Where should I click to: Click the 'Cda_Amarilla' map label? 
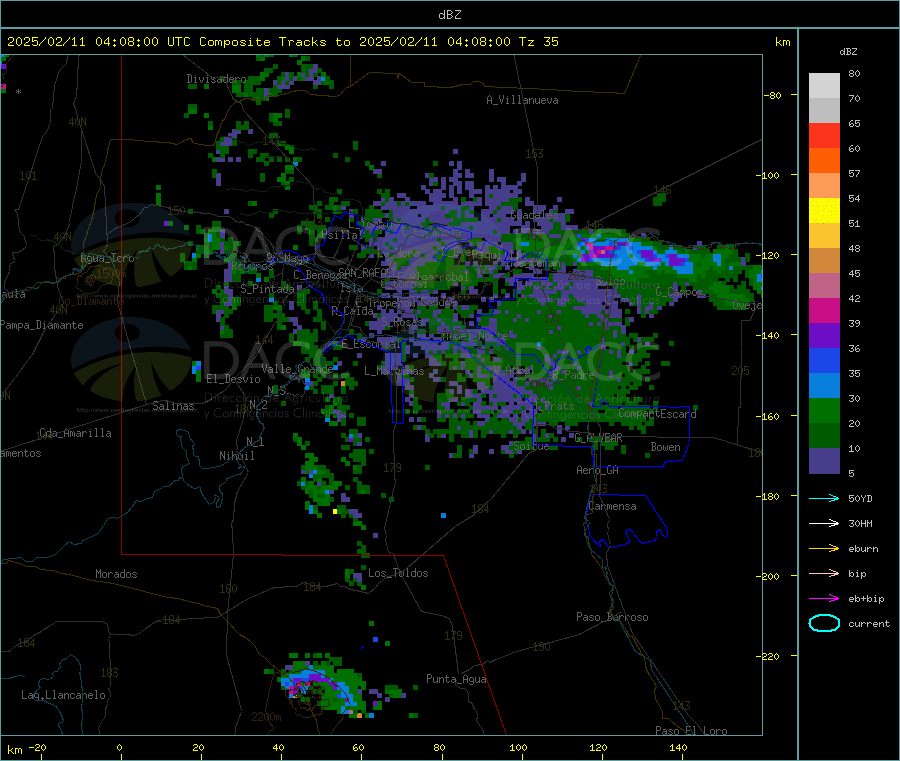point(75,433)
